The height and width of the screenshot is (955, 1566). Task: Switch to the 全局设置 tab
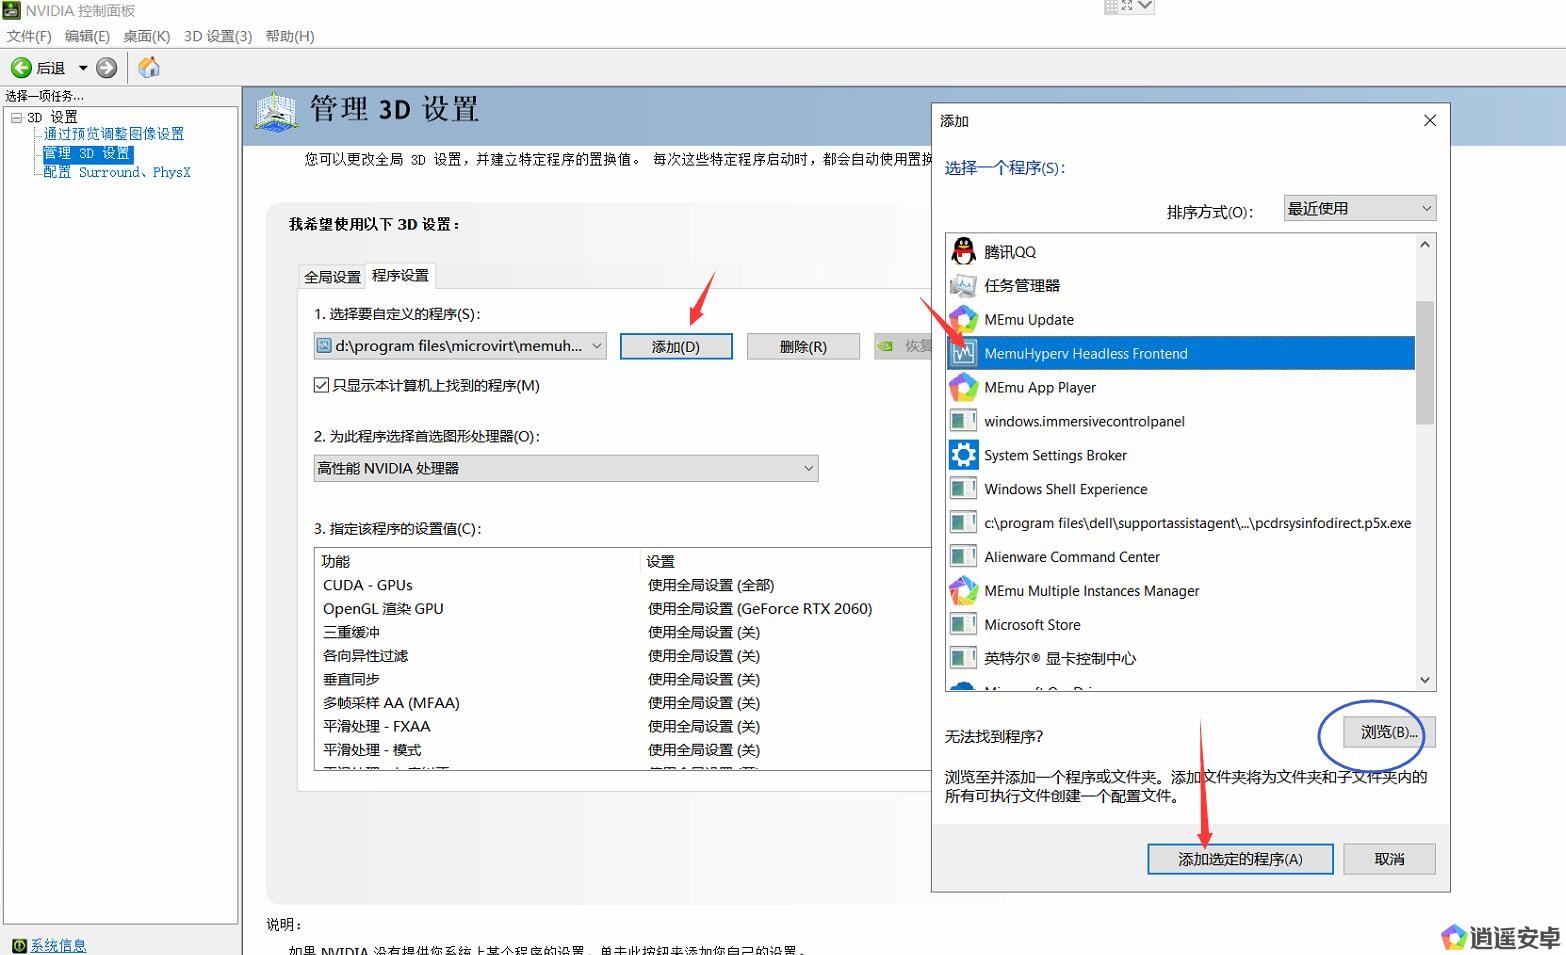click(332, 276)
